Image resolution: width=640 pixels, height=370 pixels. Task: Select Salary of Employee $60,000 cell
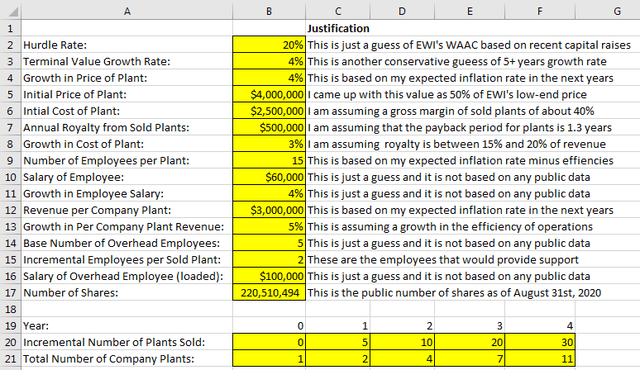(269, 177)
